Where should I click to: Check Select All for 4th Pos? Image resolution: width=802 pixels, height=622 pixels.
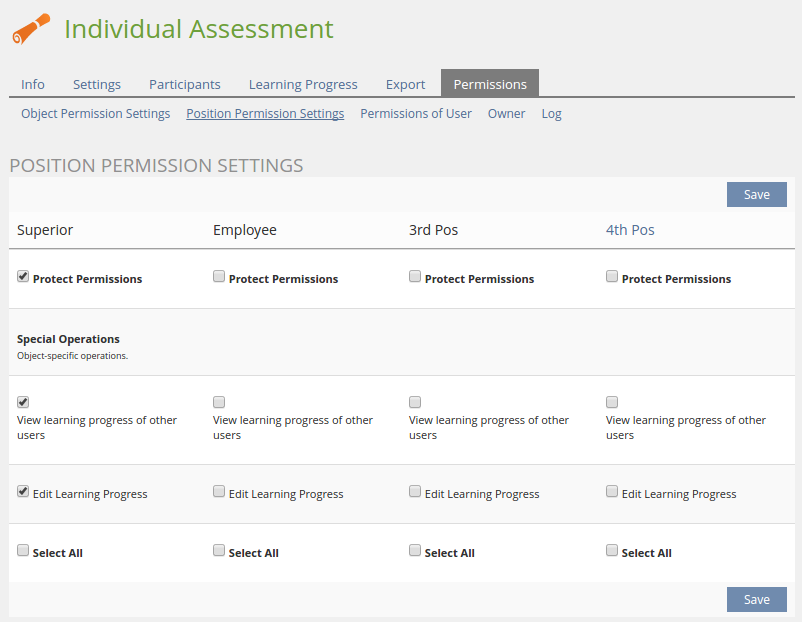(x=612, y=551)
